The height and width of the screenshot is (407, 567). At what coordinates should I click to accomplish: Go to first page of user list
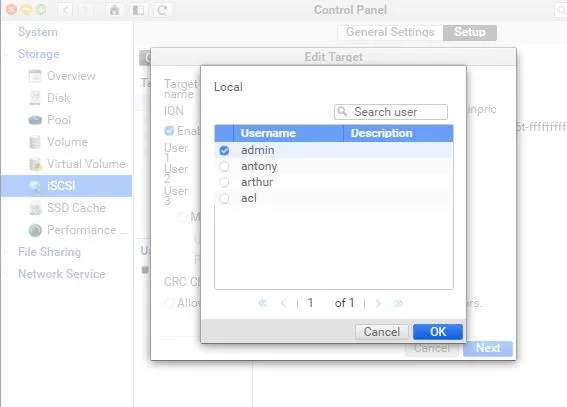pos(262,303)
